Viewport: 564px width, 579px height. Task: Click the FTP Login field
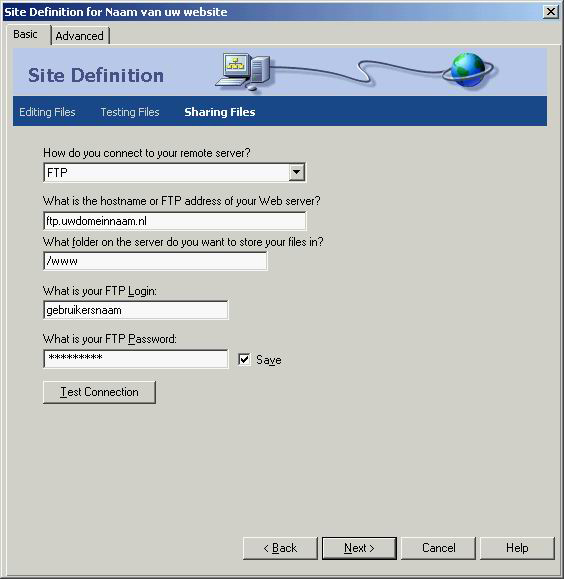(x=136, y=310)
